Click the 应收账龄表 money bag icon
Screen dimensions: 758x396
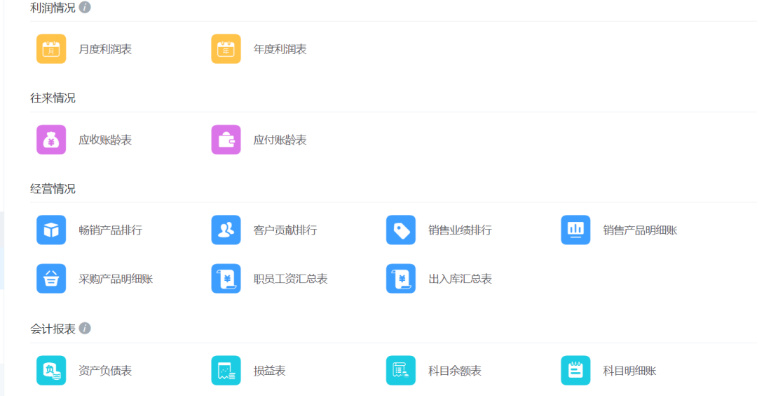(51, 140)
